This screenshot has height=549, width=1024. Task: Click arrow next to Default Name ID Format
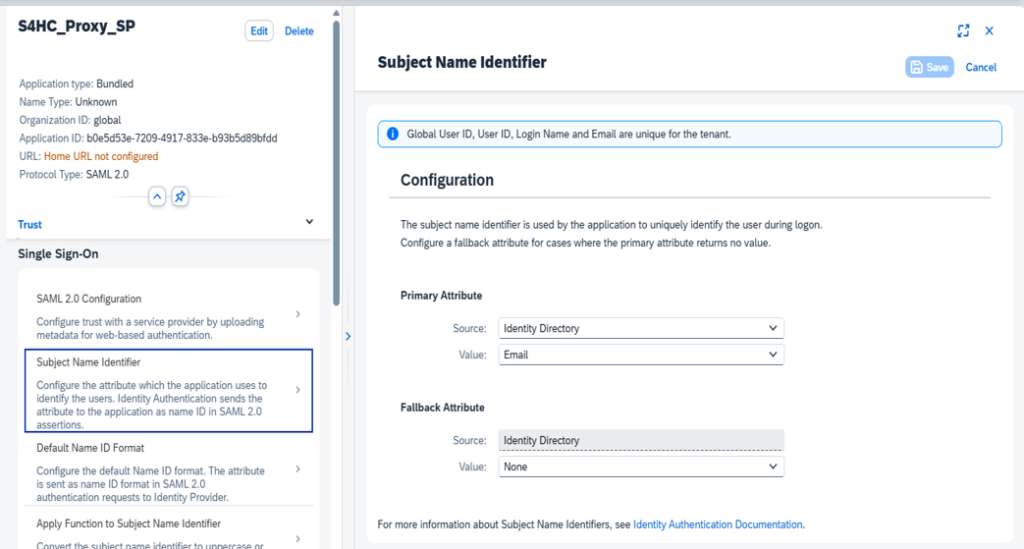click(298, 468)
